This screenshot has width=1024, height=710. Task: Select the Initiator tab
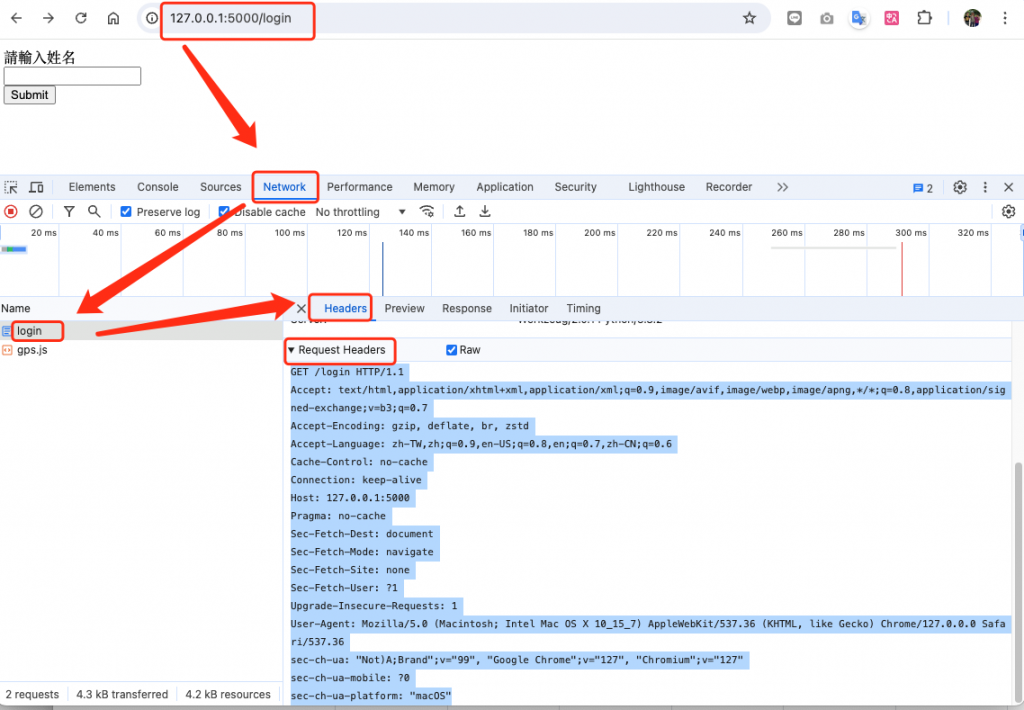click(529, 309)
